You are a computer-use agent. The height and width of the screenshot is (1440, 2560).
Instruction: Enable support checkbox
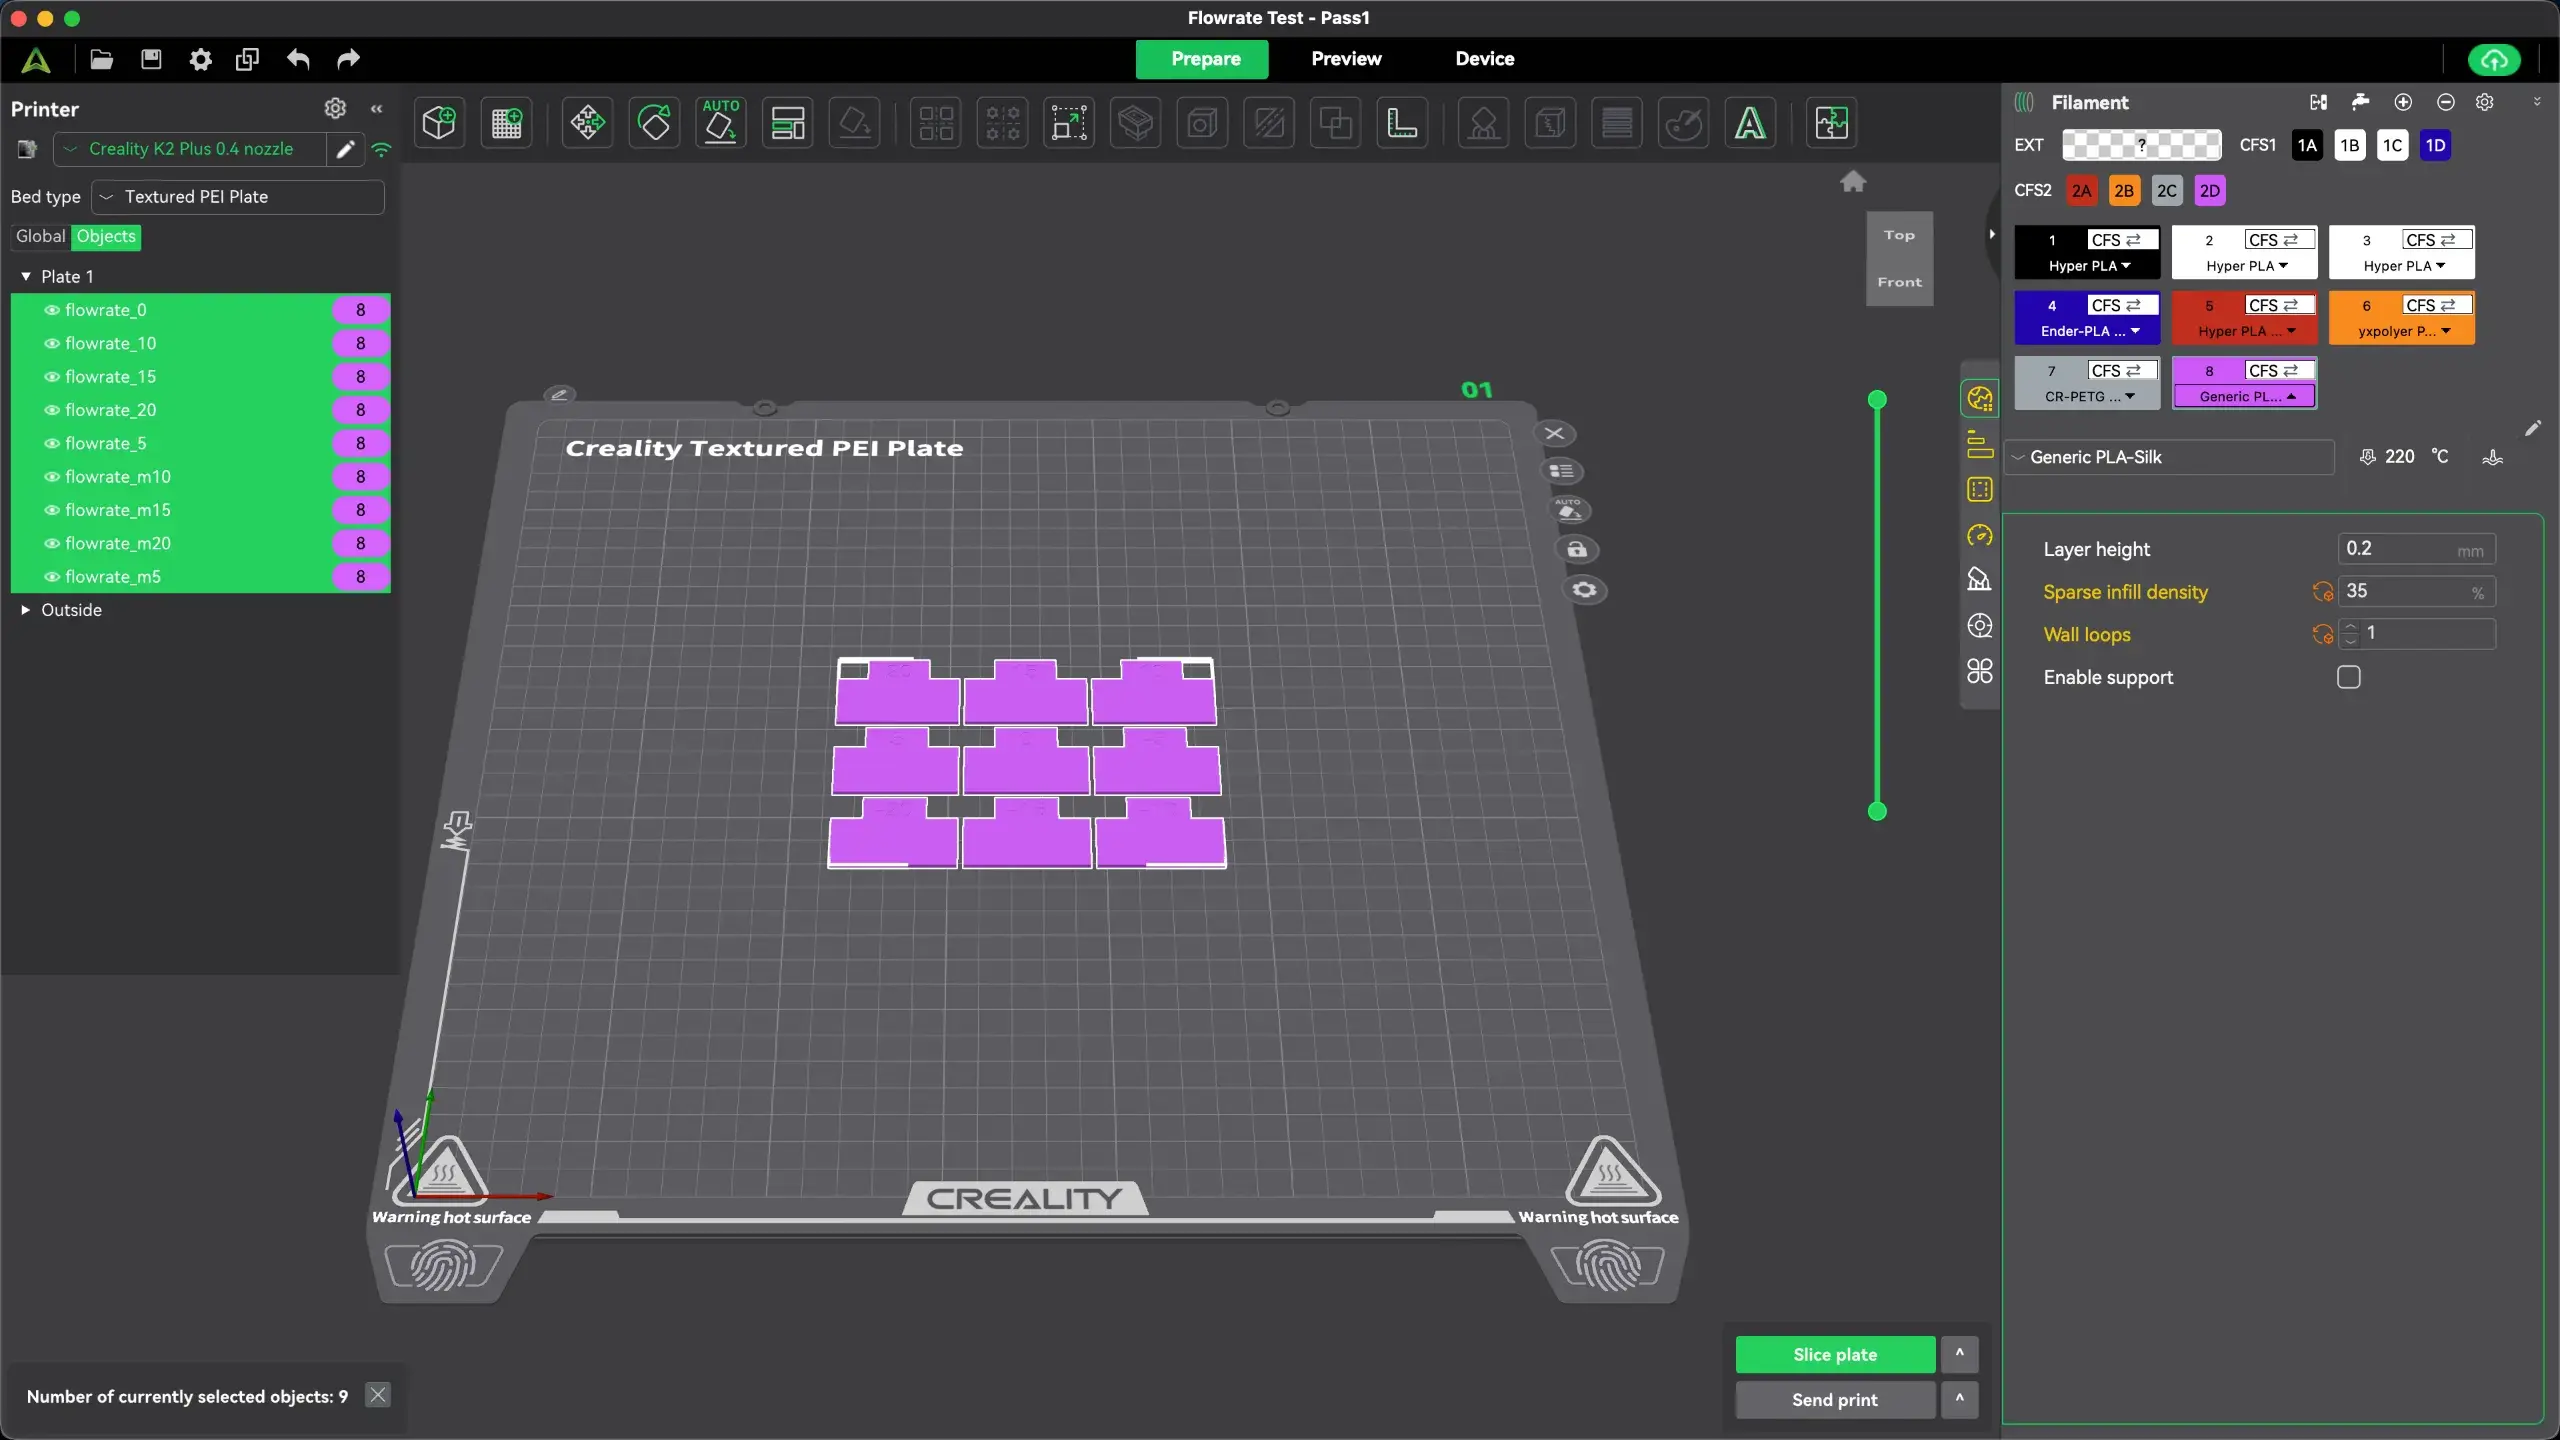(2348, 678)
